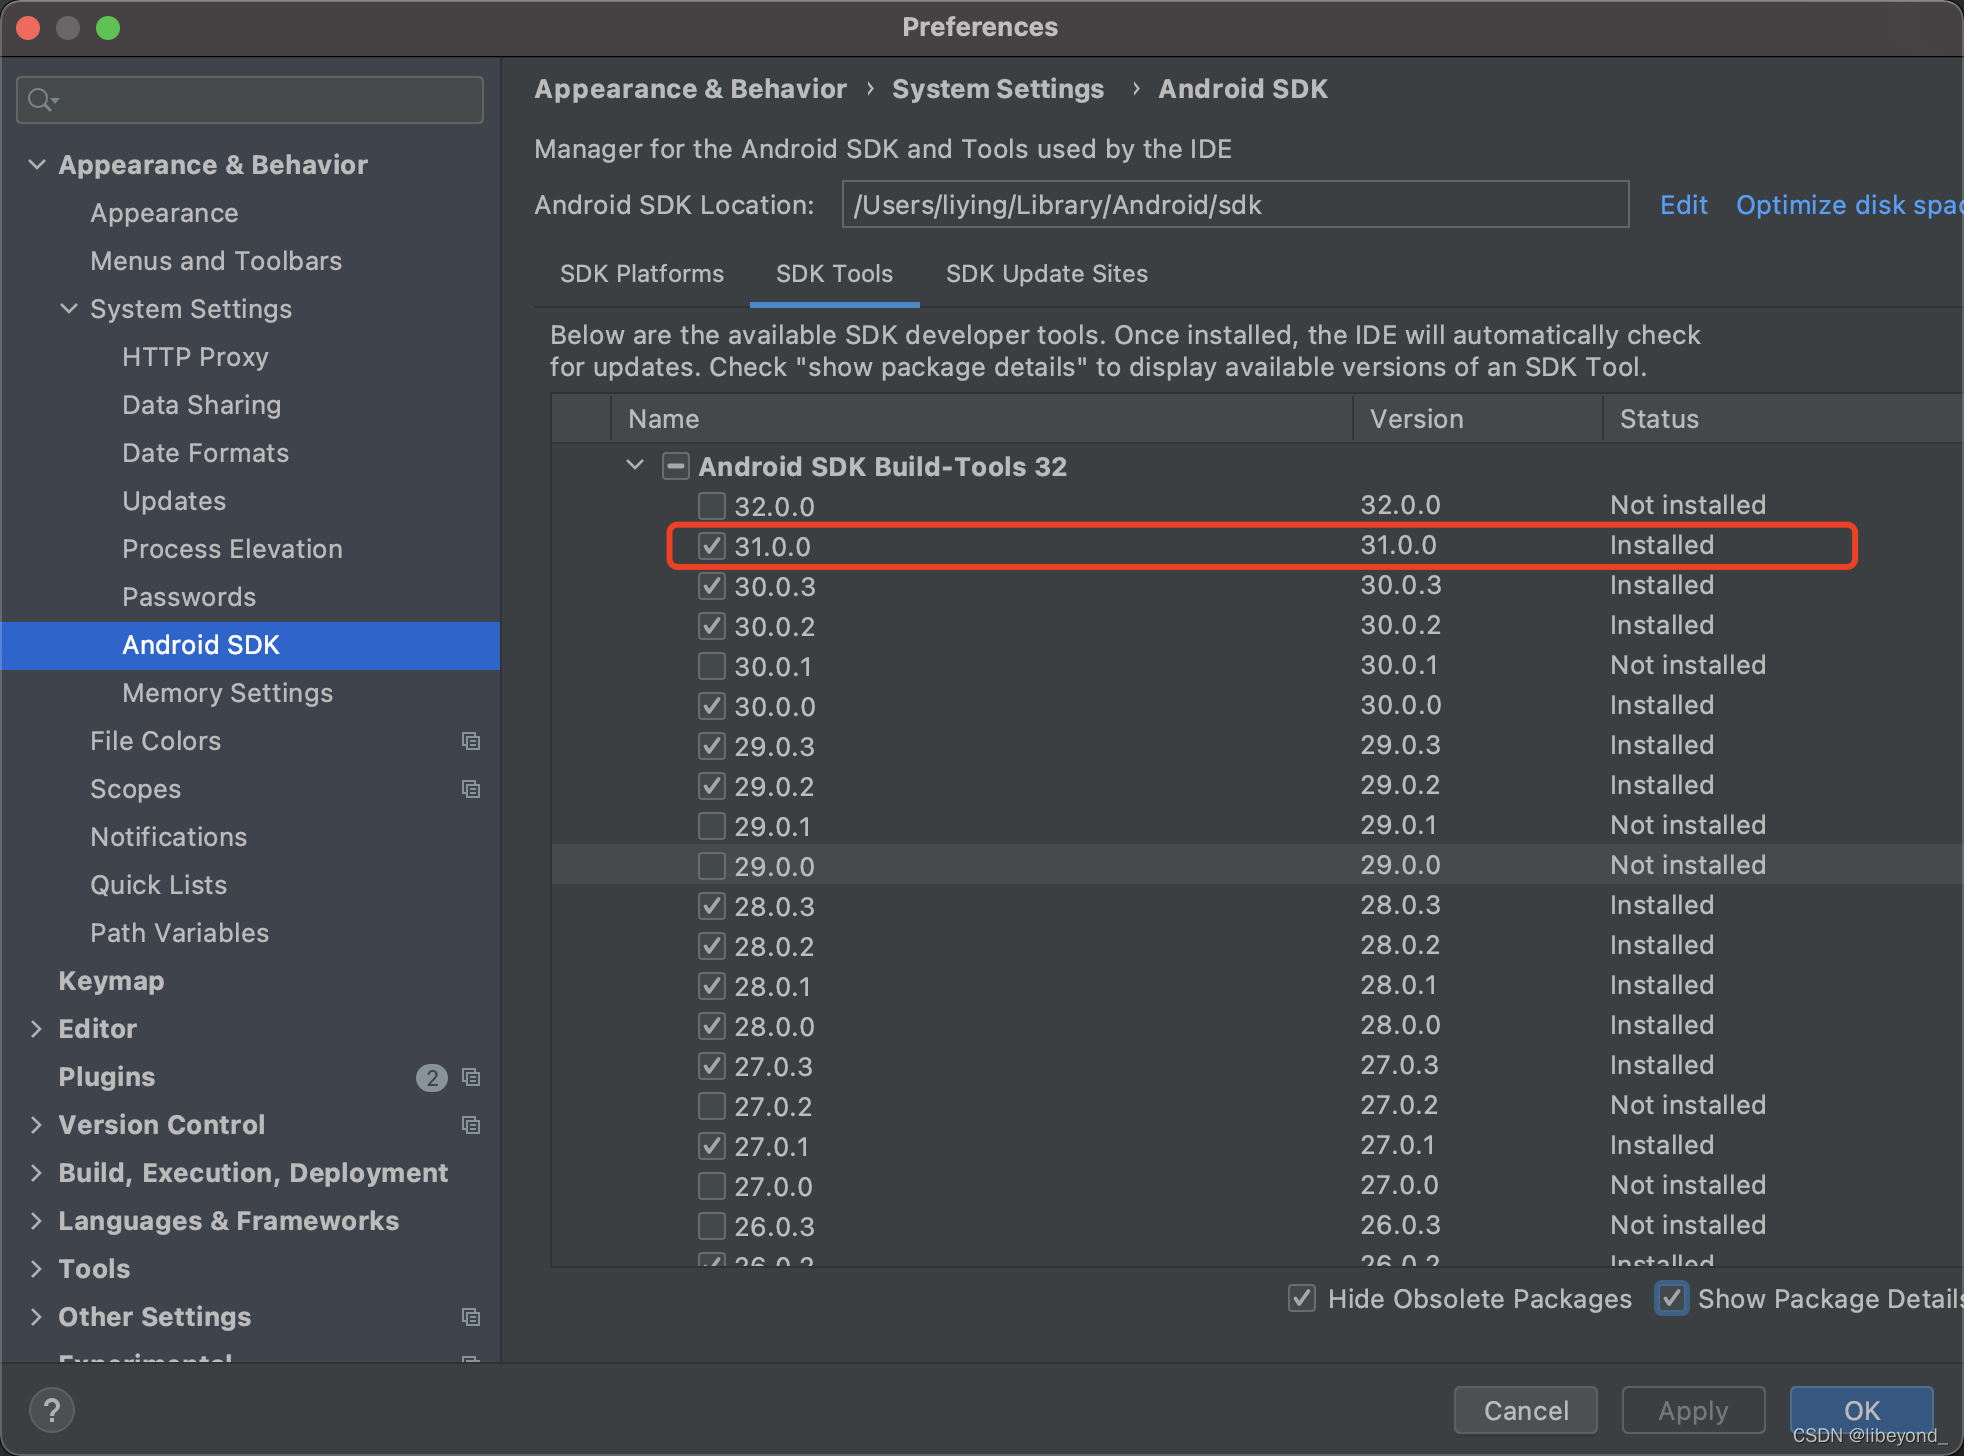Disable Show Package Details
Image resolution: width=1964 pixels, height=1456 pixels.
coord(1672,1298)
